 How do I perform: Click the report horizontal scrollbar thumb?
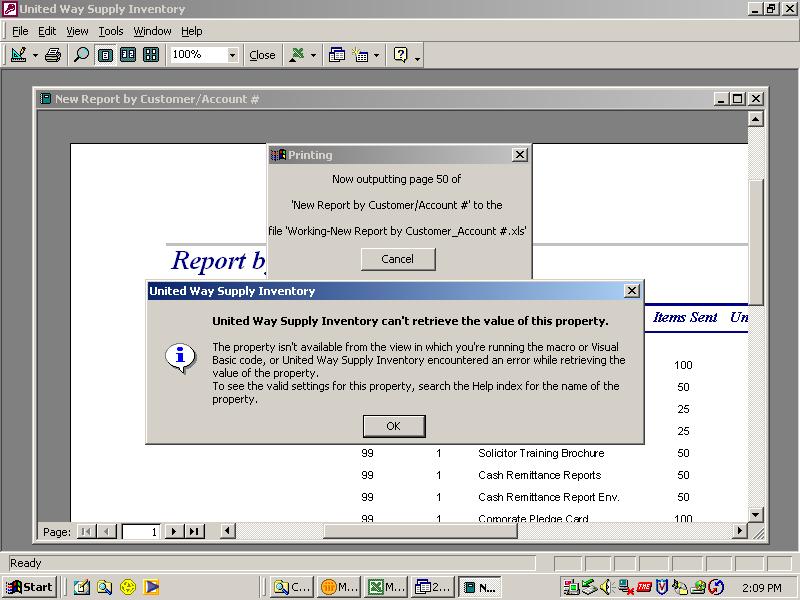pyautogui.click(x=420, y=531)
